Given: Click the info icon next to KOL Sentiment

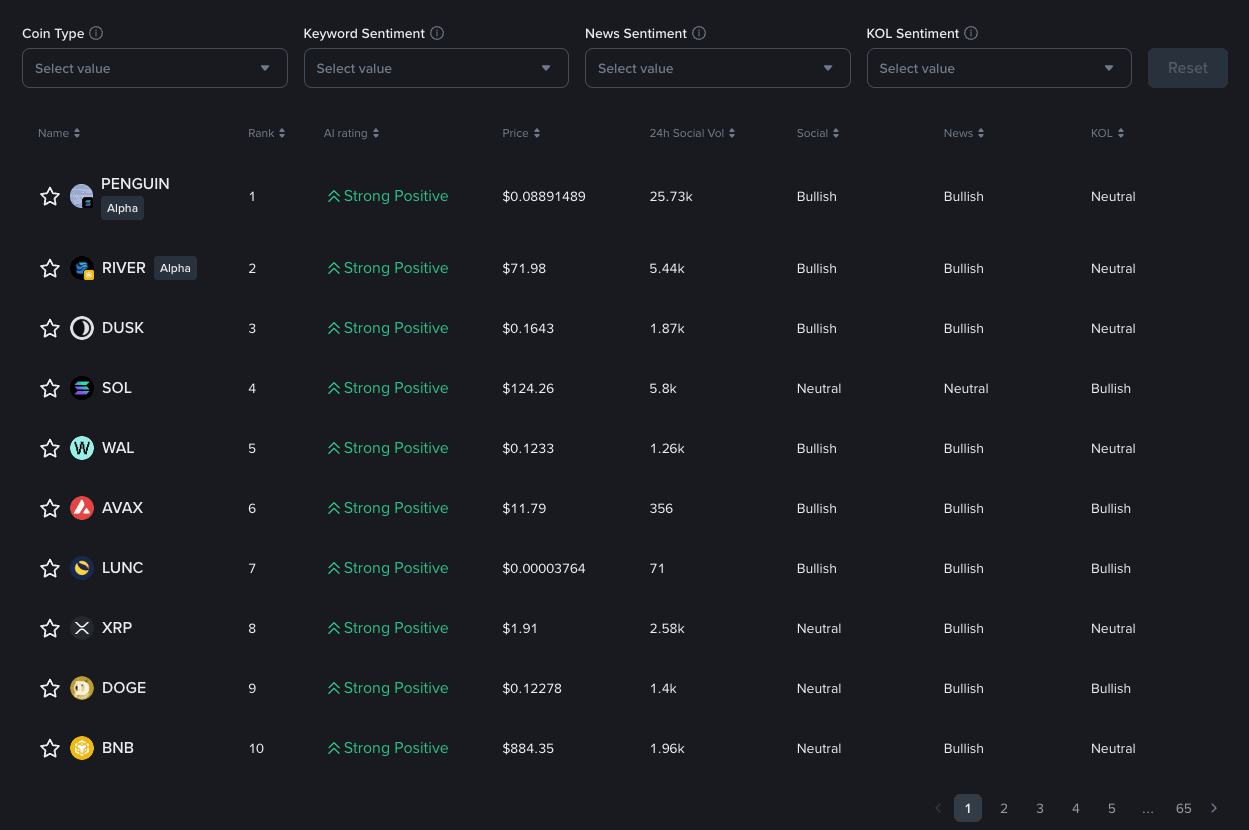Looking at the screenshot, I should (971, 33).
